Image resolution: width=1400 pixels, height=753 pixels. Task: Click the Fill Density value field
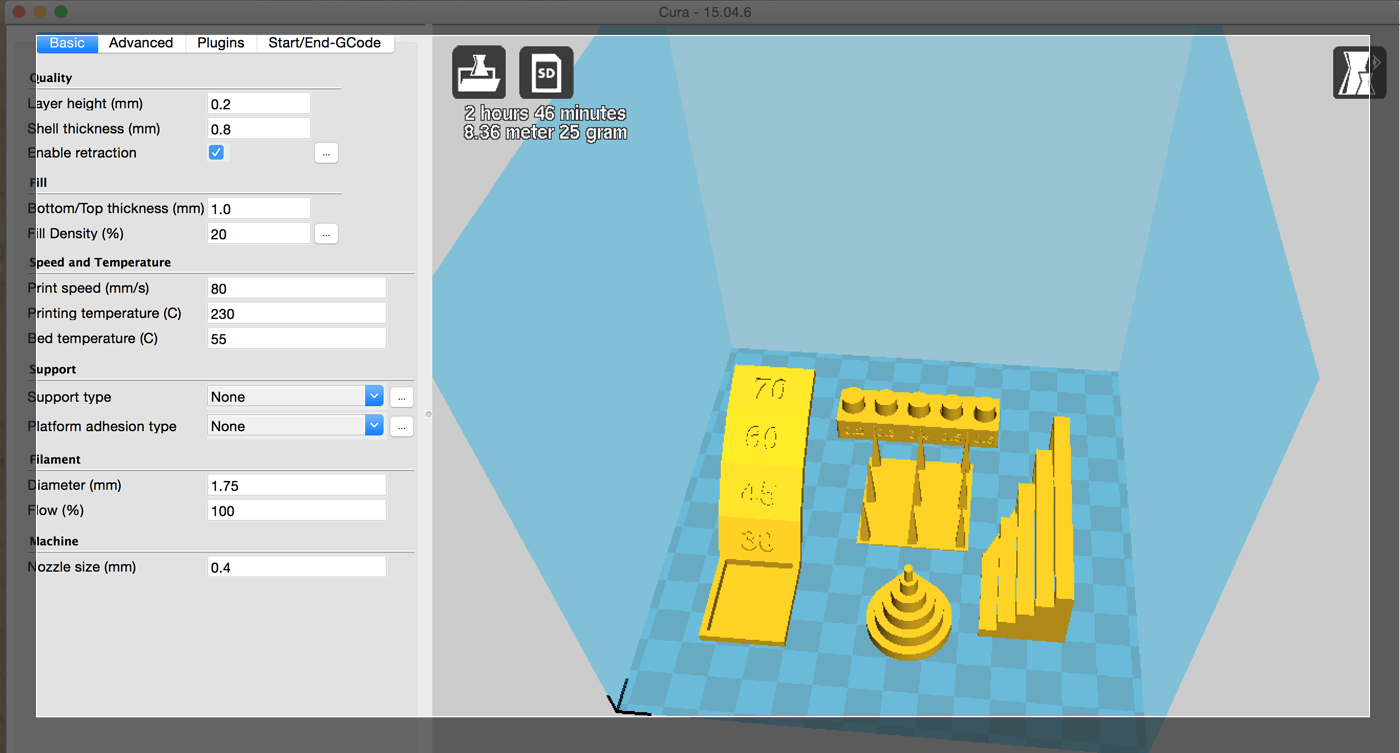259,234
